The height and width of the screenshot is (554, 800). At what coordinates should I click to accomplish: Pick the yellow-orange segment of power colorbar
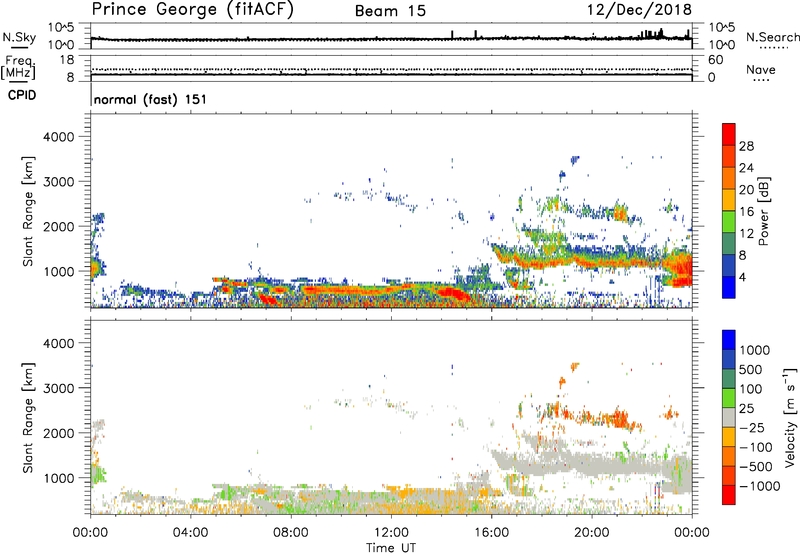(729, 199)
